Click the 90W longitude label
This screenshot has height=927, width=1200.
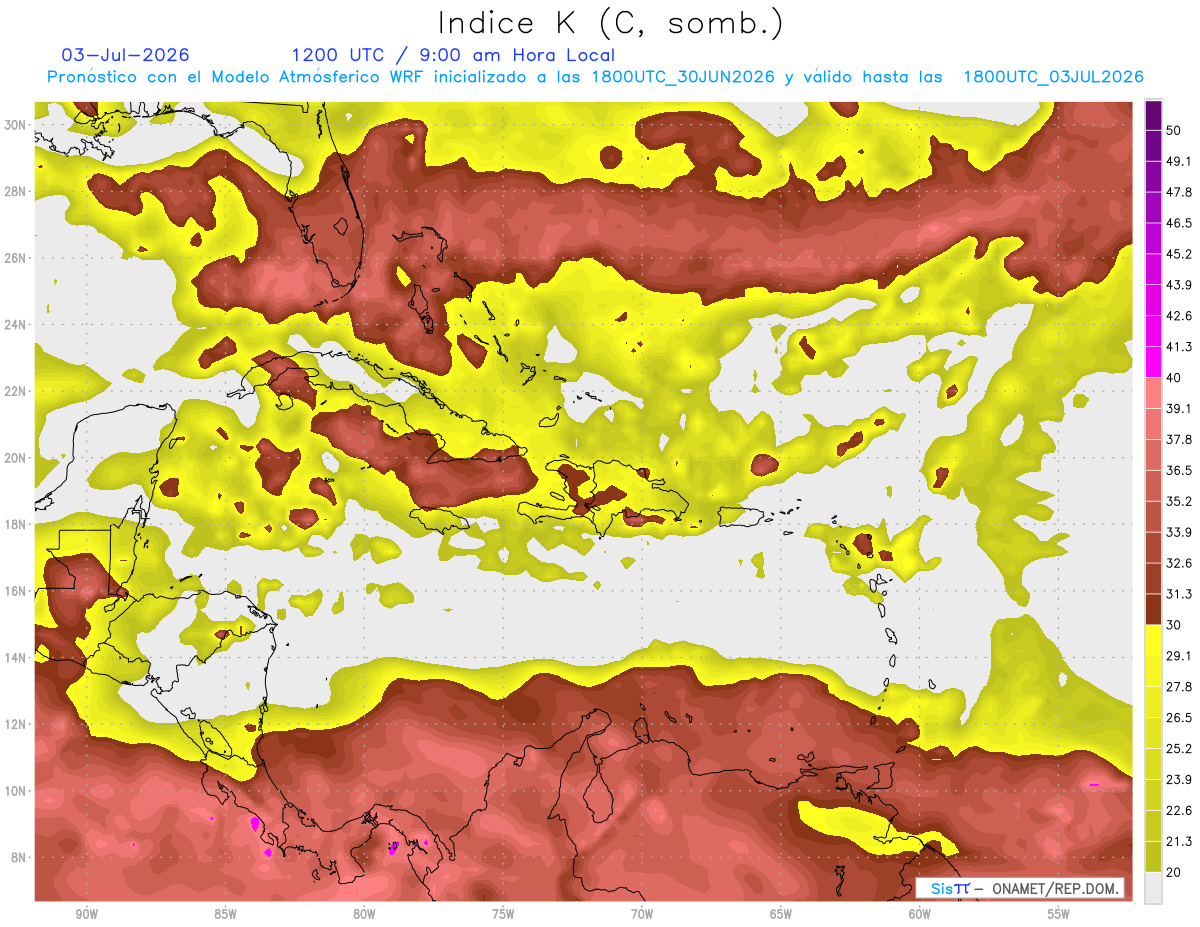pos(87,914)
